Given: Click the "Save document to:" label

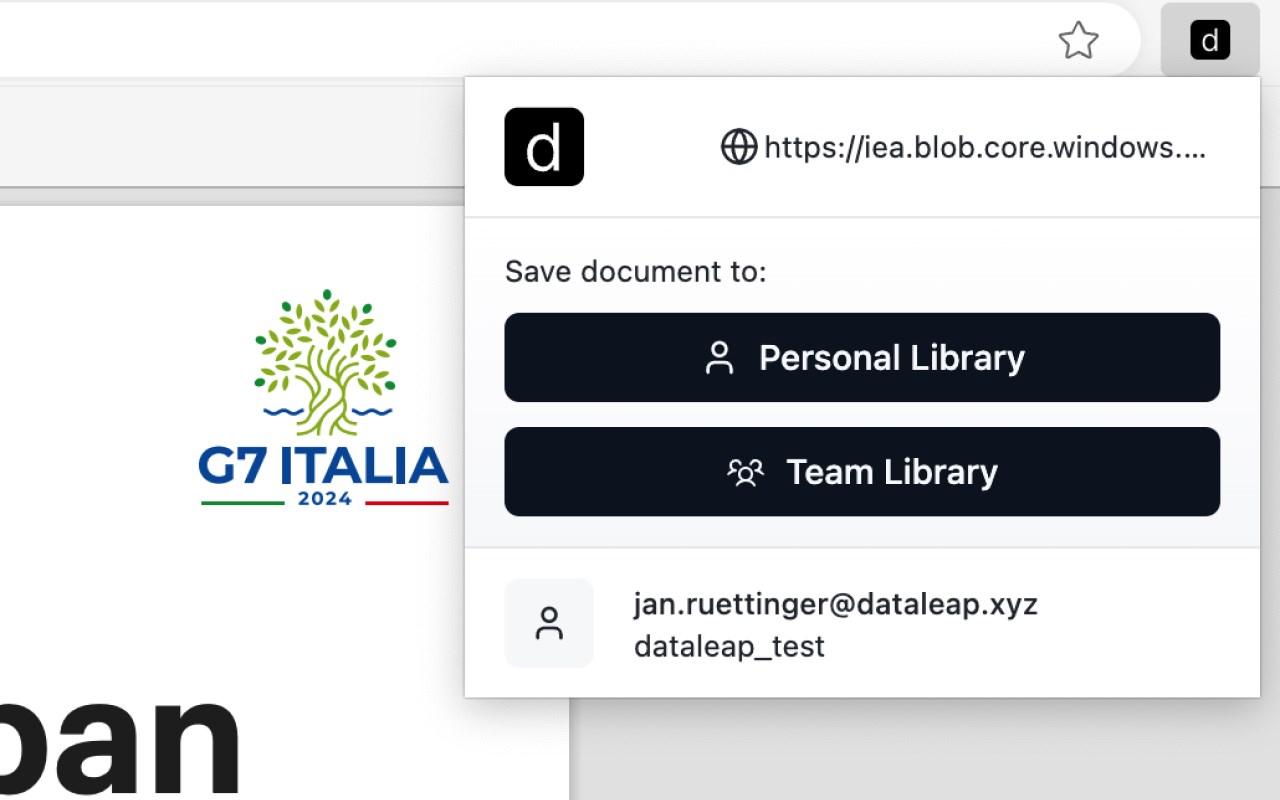Looking at the screenshot, I should click(635, 271).
